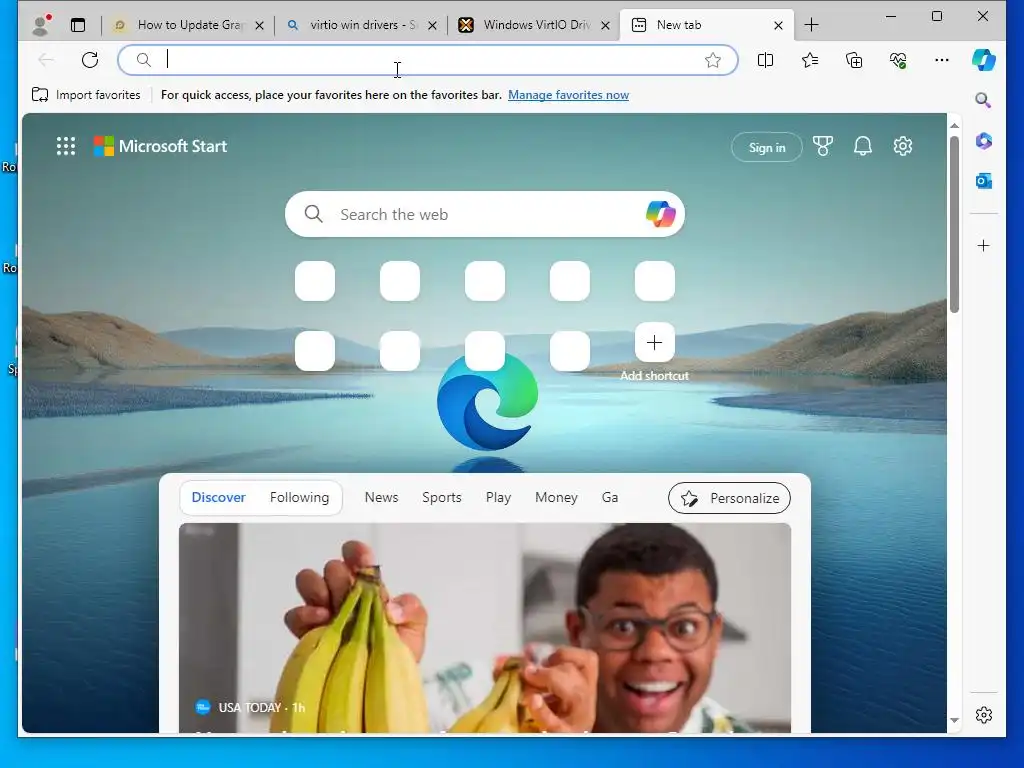Open notifications bell icon

863,146
